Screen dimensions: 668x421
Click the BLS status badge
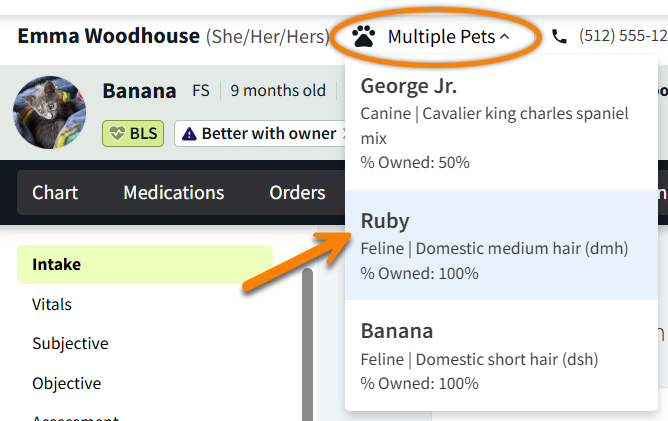point(133,134)
